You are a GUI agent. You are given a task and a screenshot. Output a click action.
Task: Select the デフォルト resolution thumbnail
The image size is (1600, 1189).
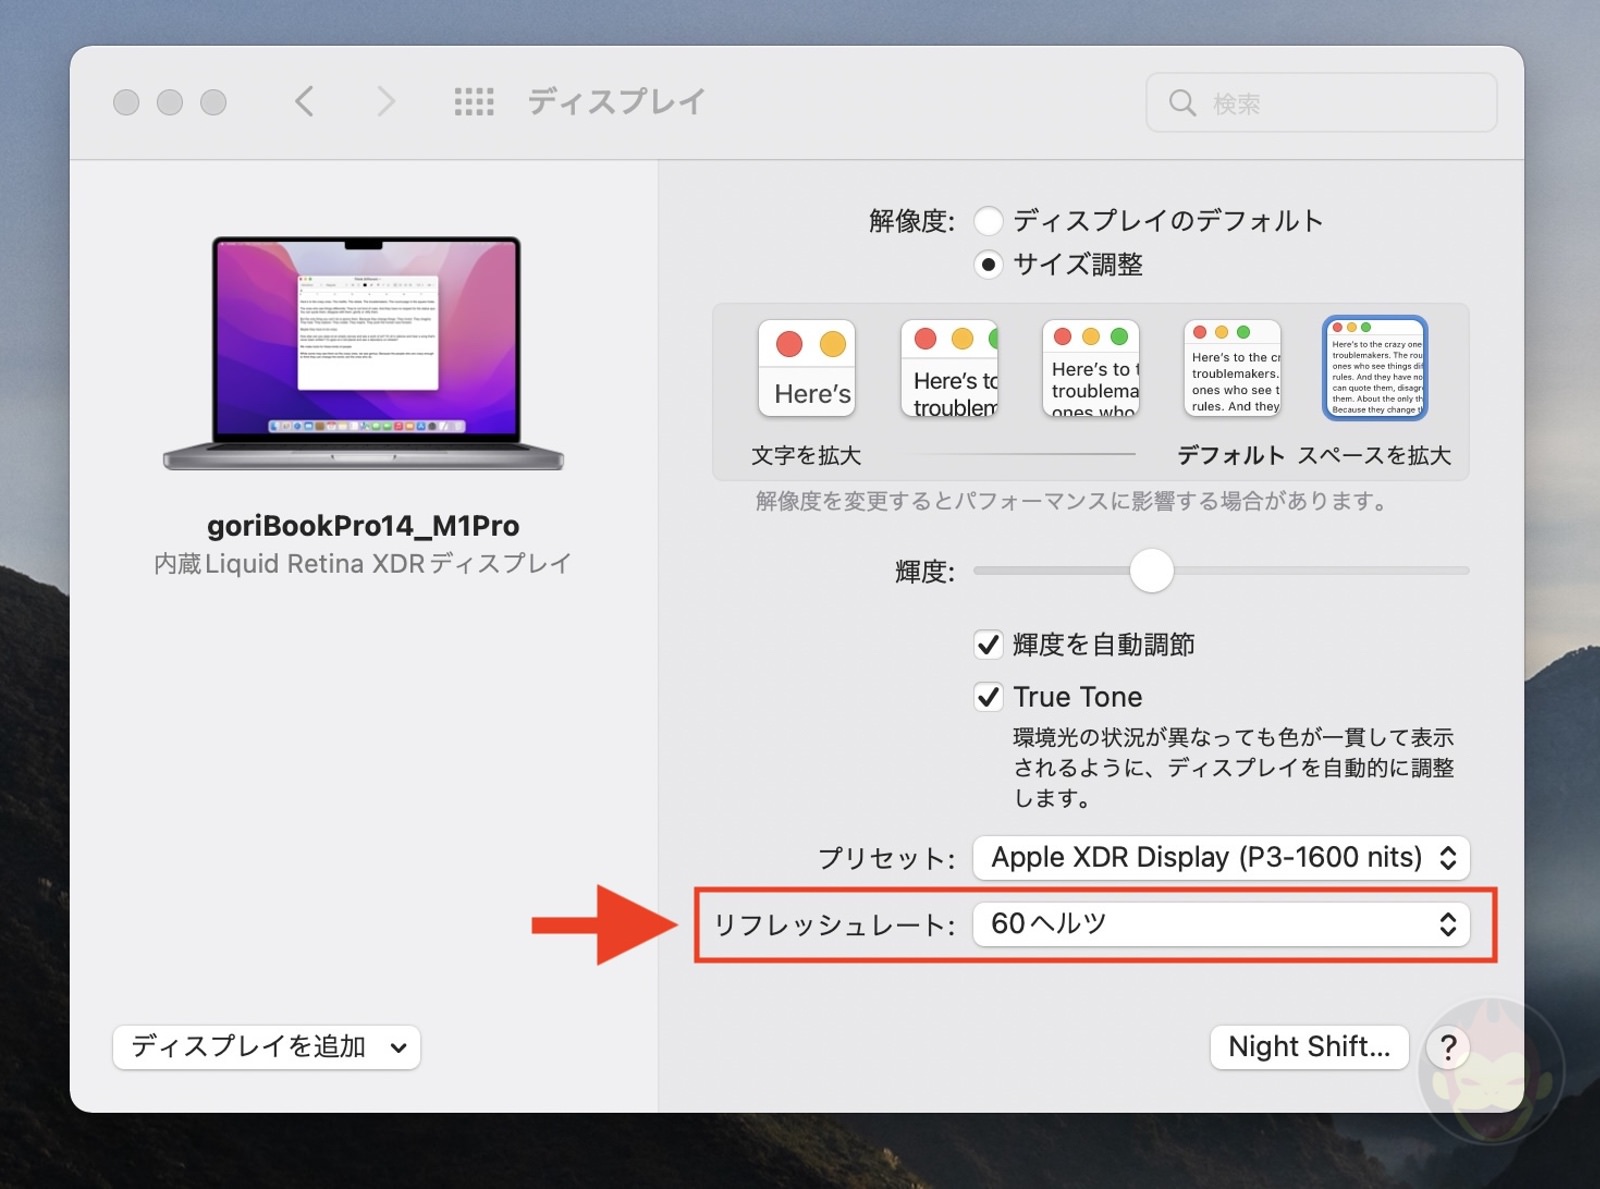point(1232,367)
